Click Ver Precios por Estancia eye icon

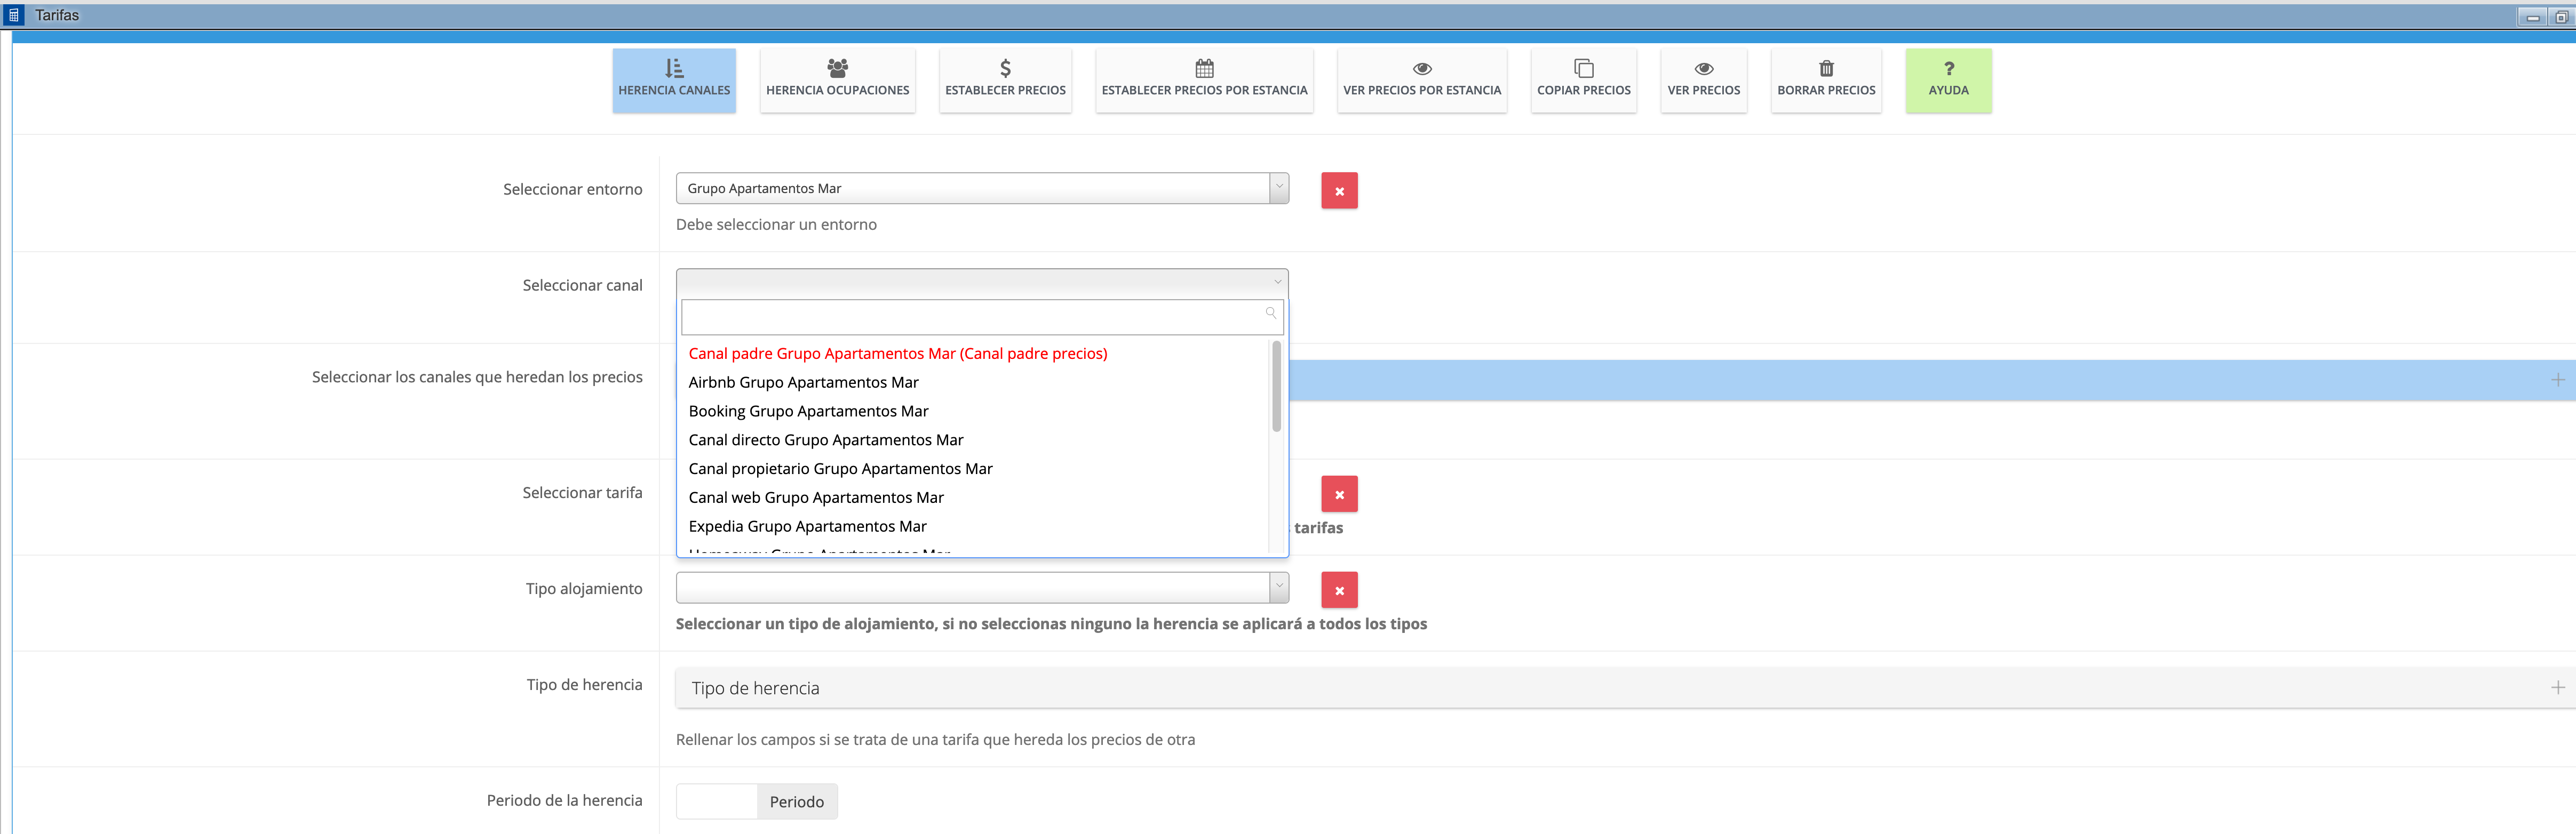pos(1421,69)
